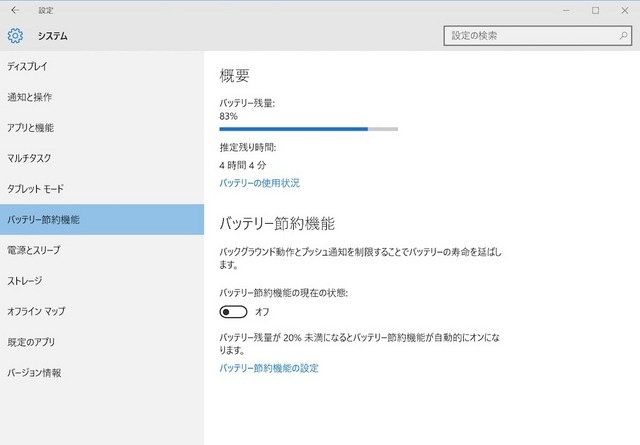Open 既定のアプリ settings
The width and height of the screenshot is (640, 445).
(102, 342)
